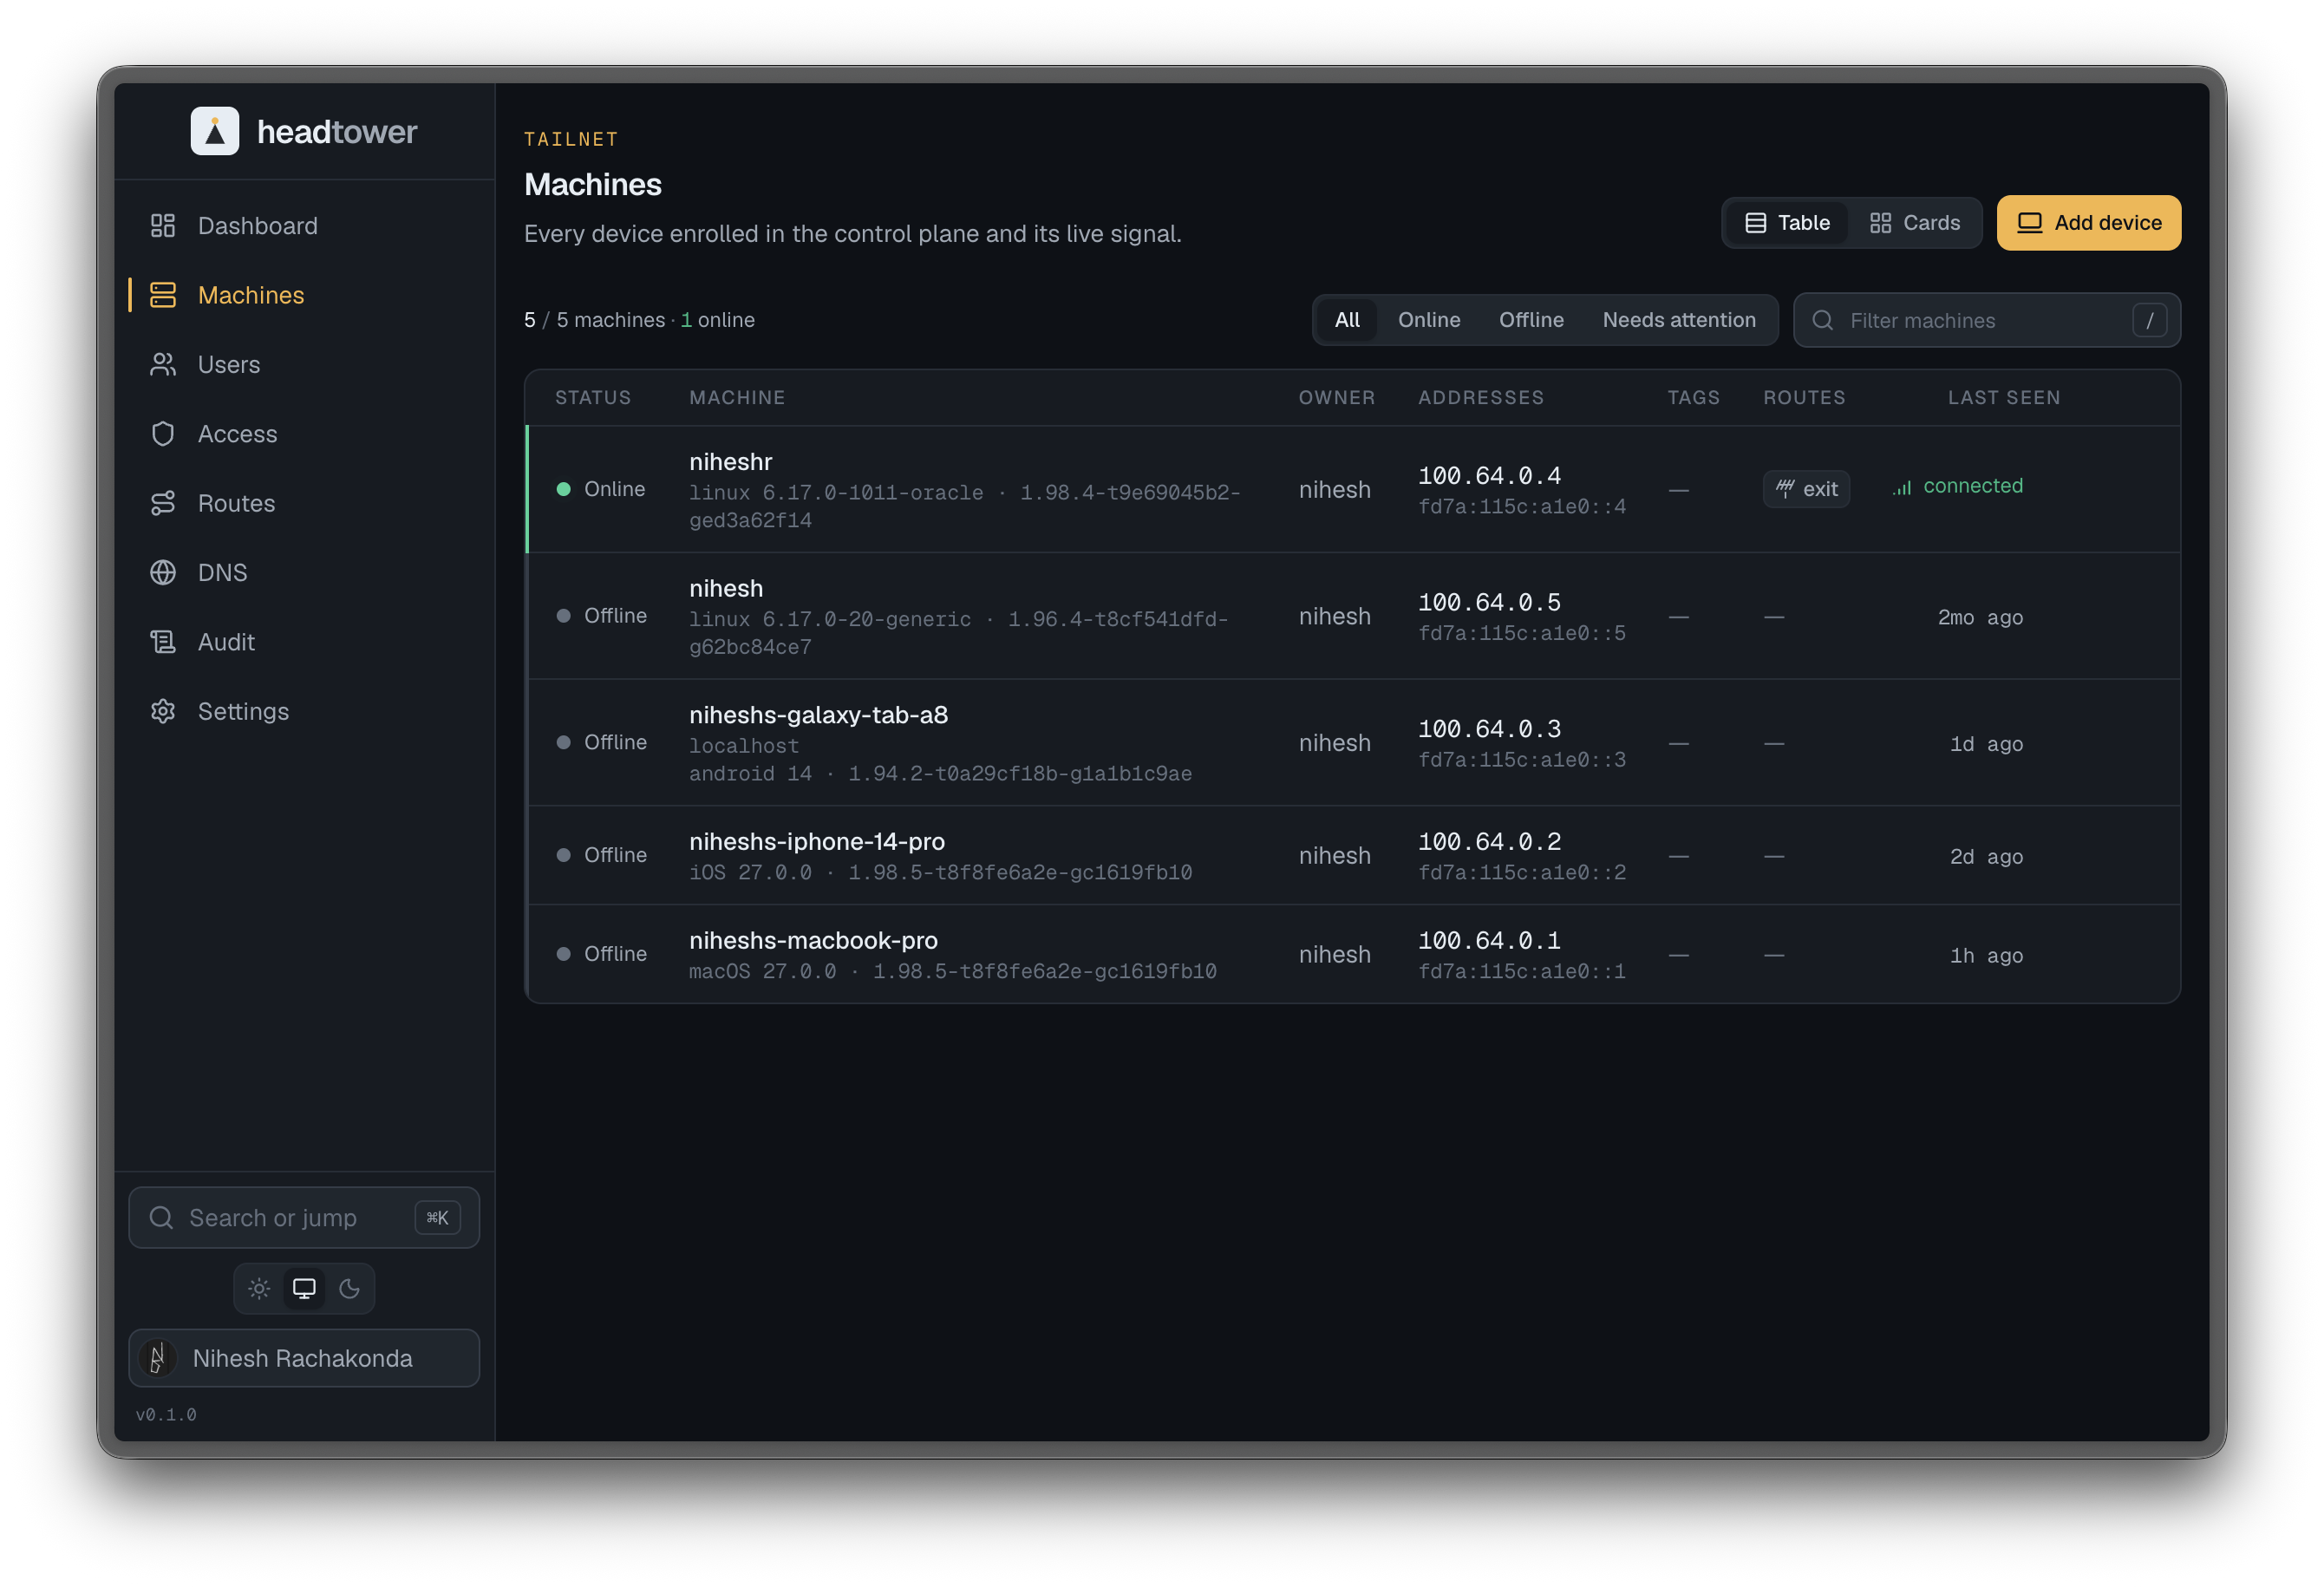Filter to Needs attention machines

[x=1679, y=320]
